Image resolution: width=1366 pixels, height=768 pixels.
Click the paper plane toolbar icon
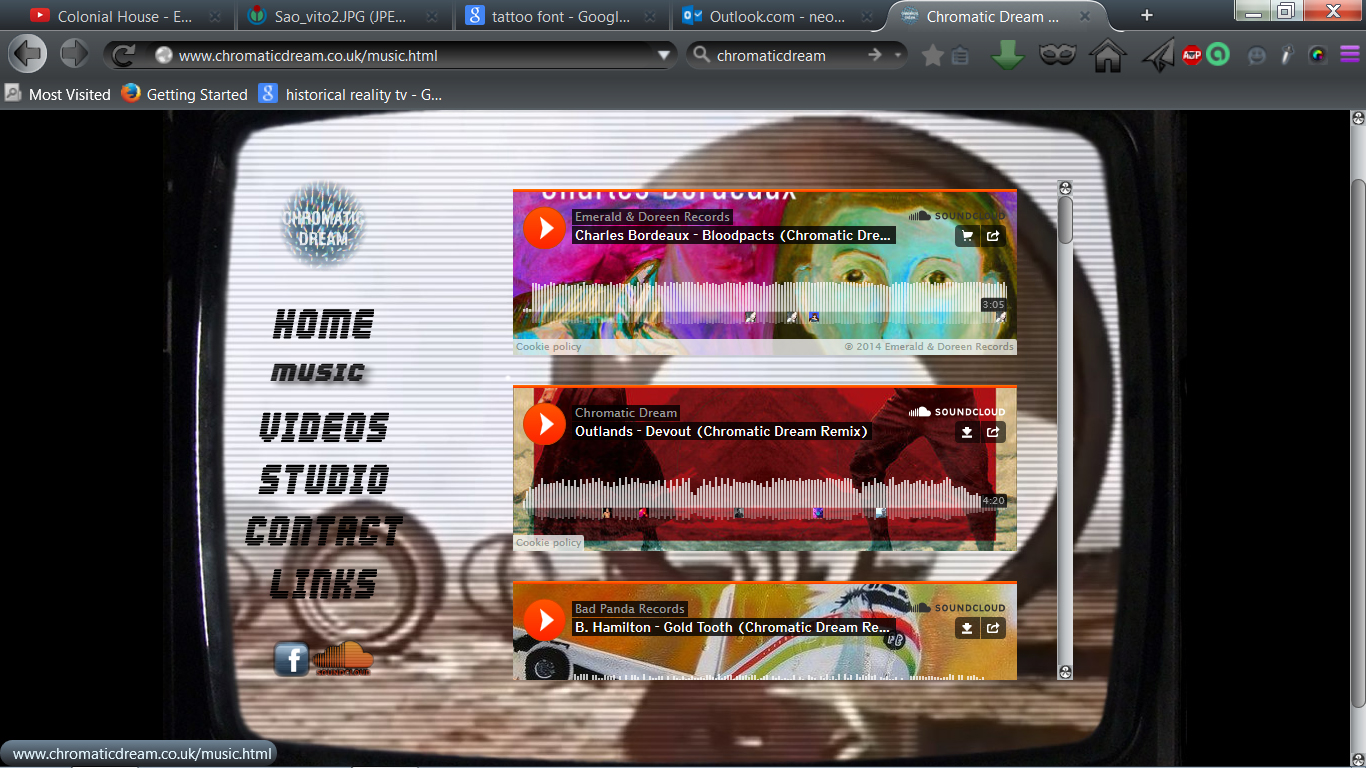(1158, 55)
